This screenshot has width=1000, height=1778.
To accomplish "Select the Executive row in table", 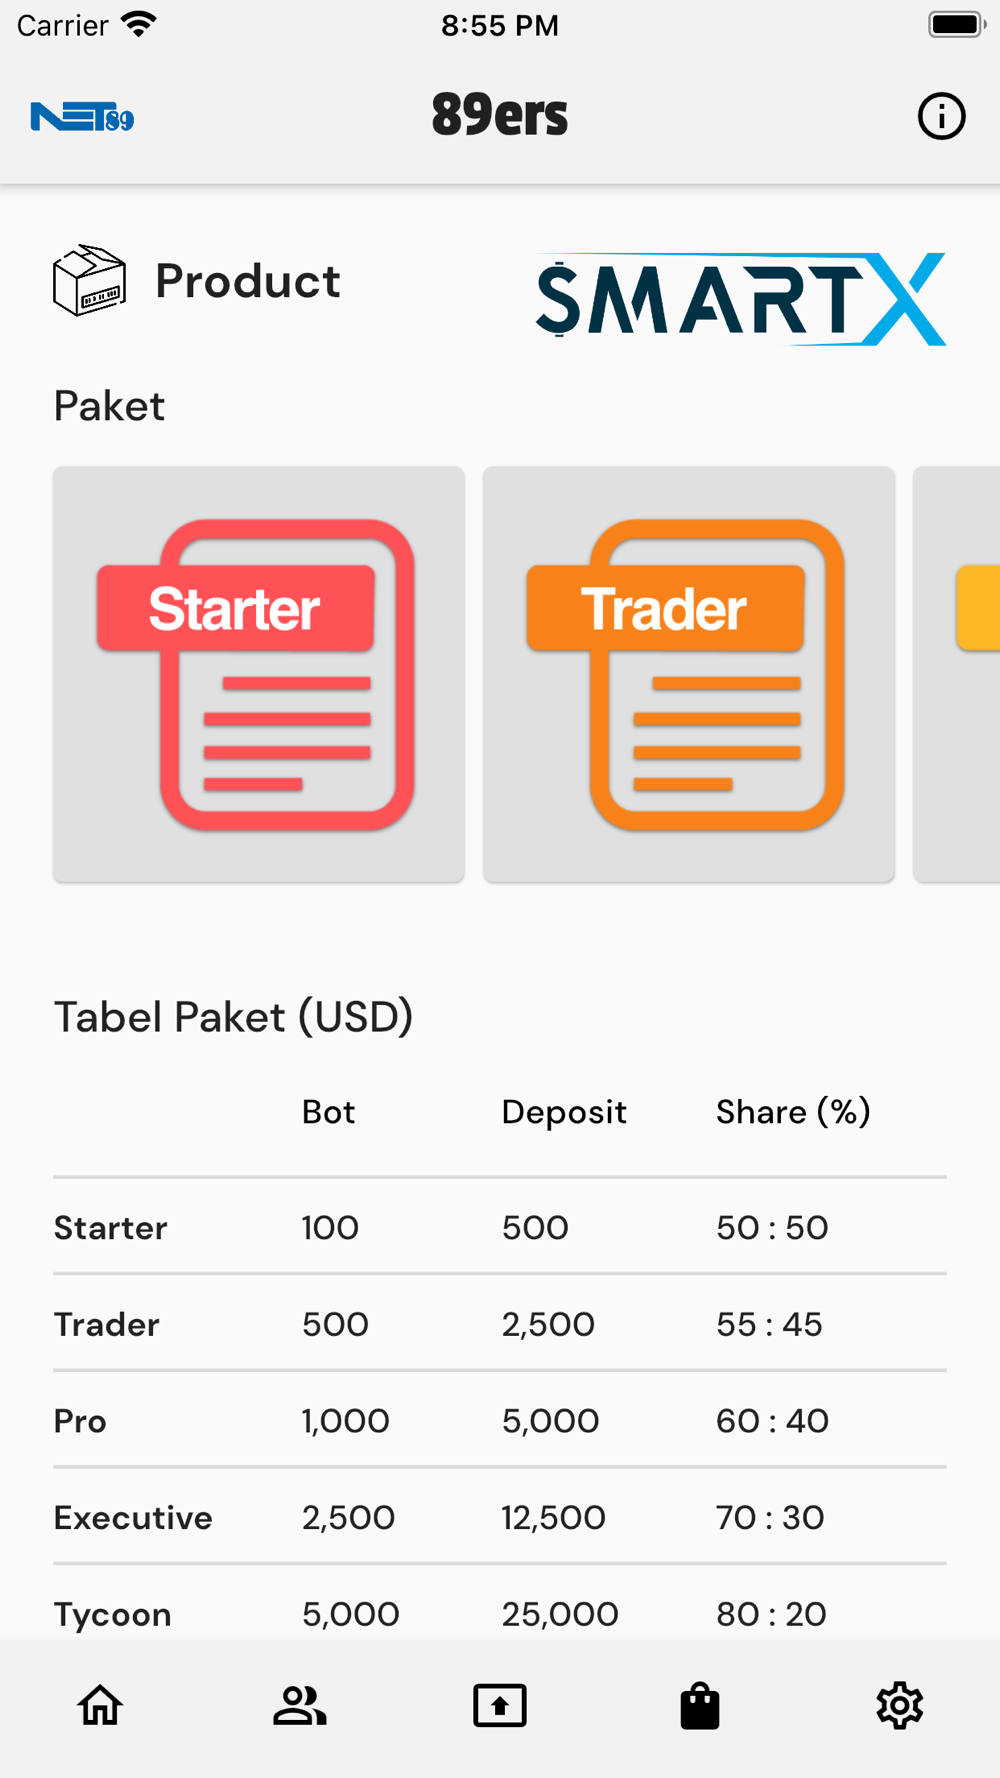I will (500, 1517).
